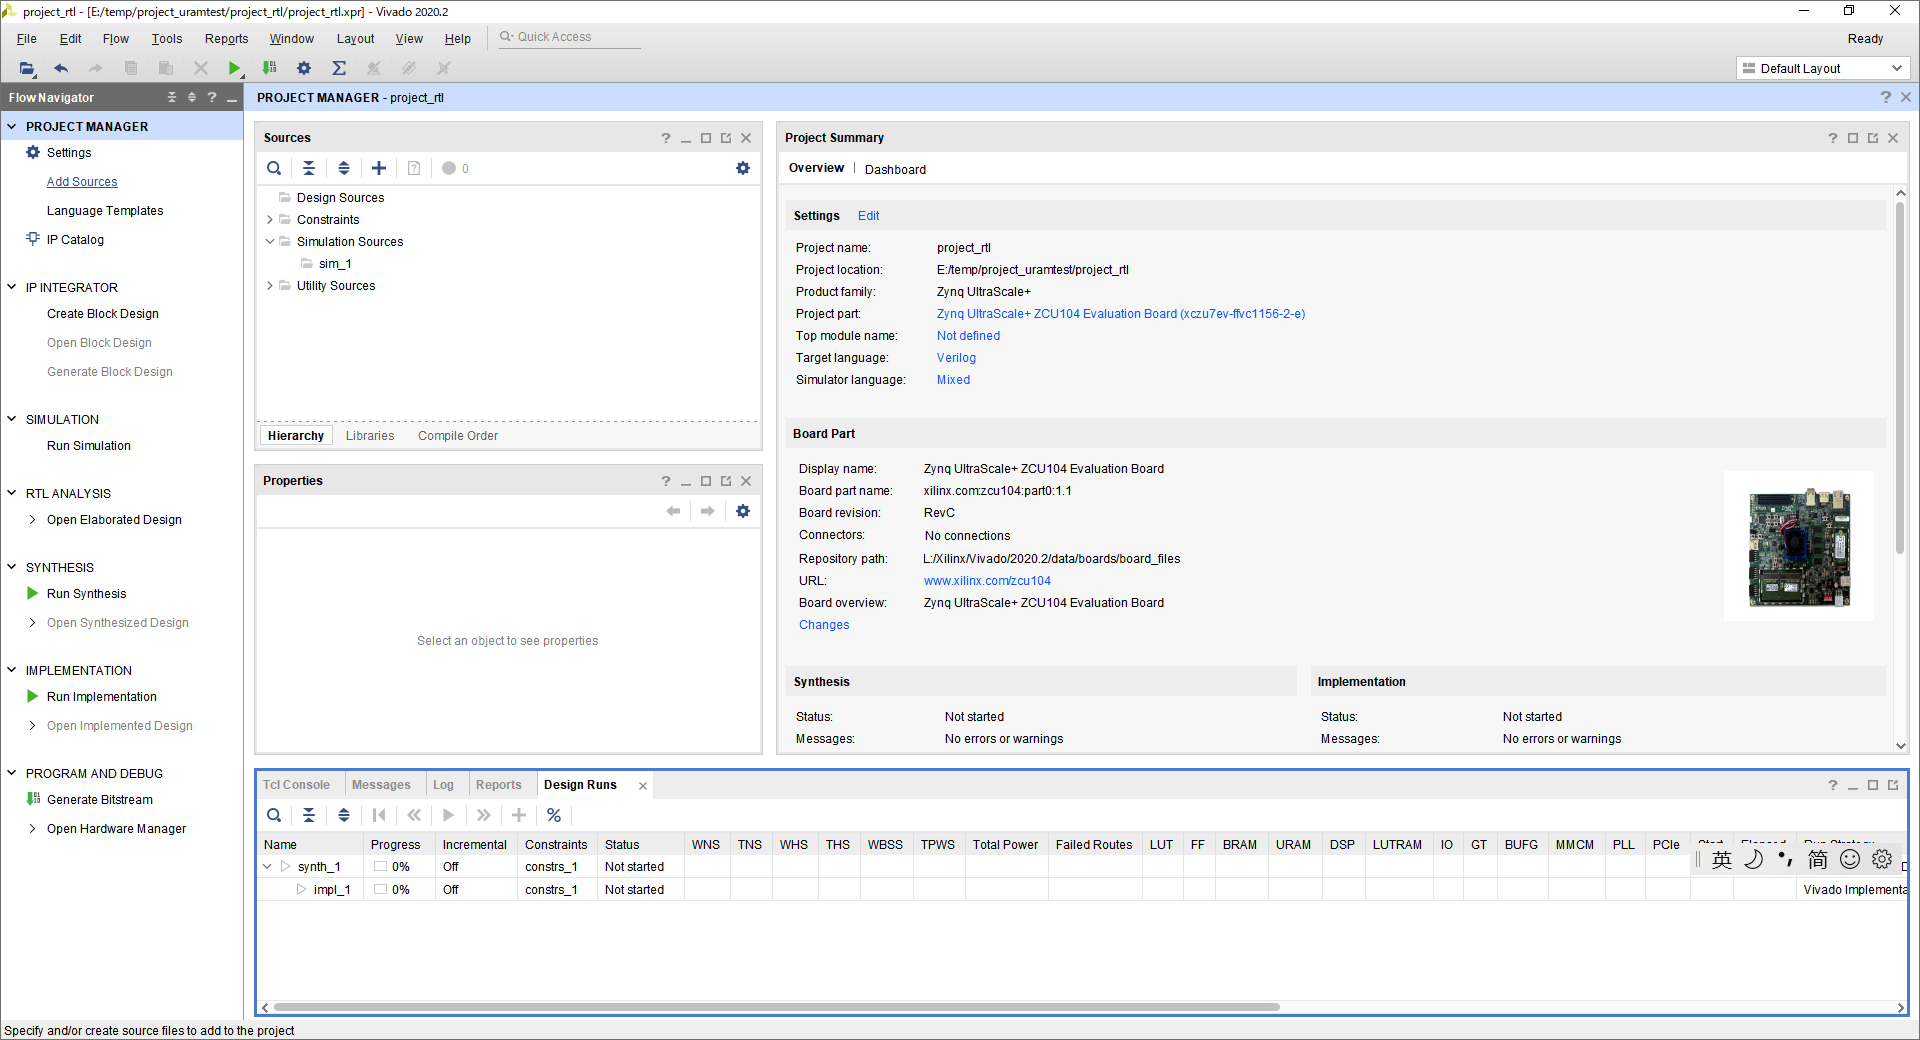This screenshot has width=1920, height=1040.
Task: Toggle IME simplified 简 character mode
Action: (x=1818, y=859)
